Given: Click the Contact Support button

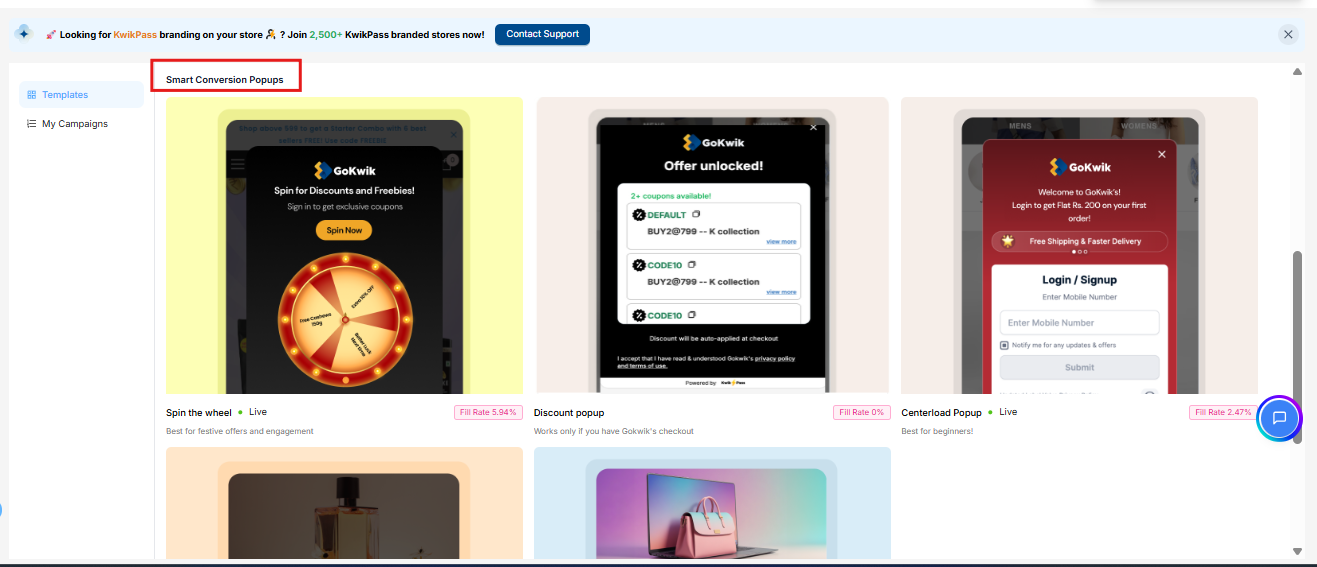Looking at the screenshot, I should click(542, 34).
